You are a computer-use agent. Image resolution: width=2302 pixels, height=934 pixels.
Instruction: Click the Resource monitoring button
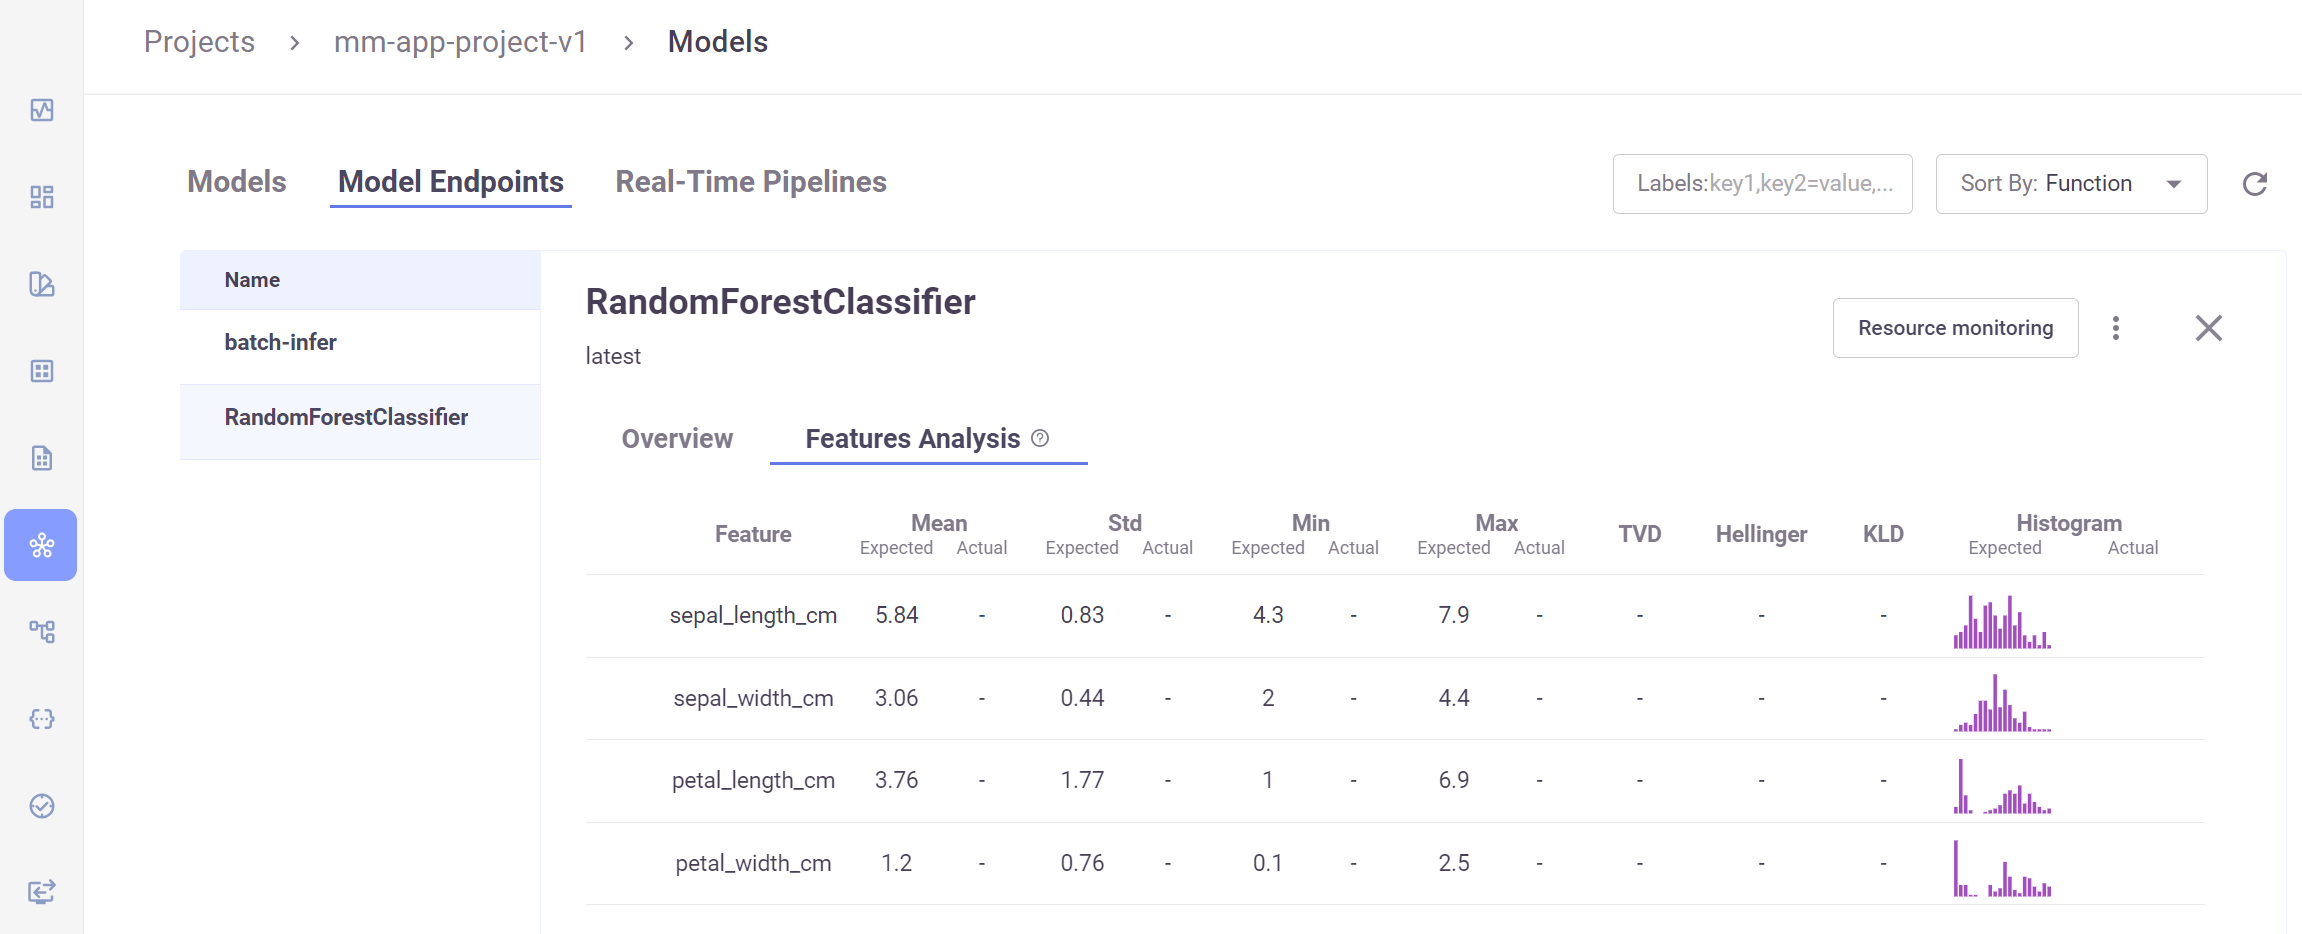[1955, 328]
